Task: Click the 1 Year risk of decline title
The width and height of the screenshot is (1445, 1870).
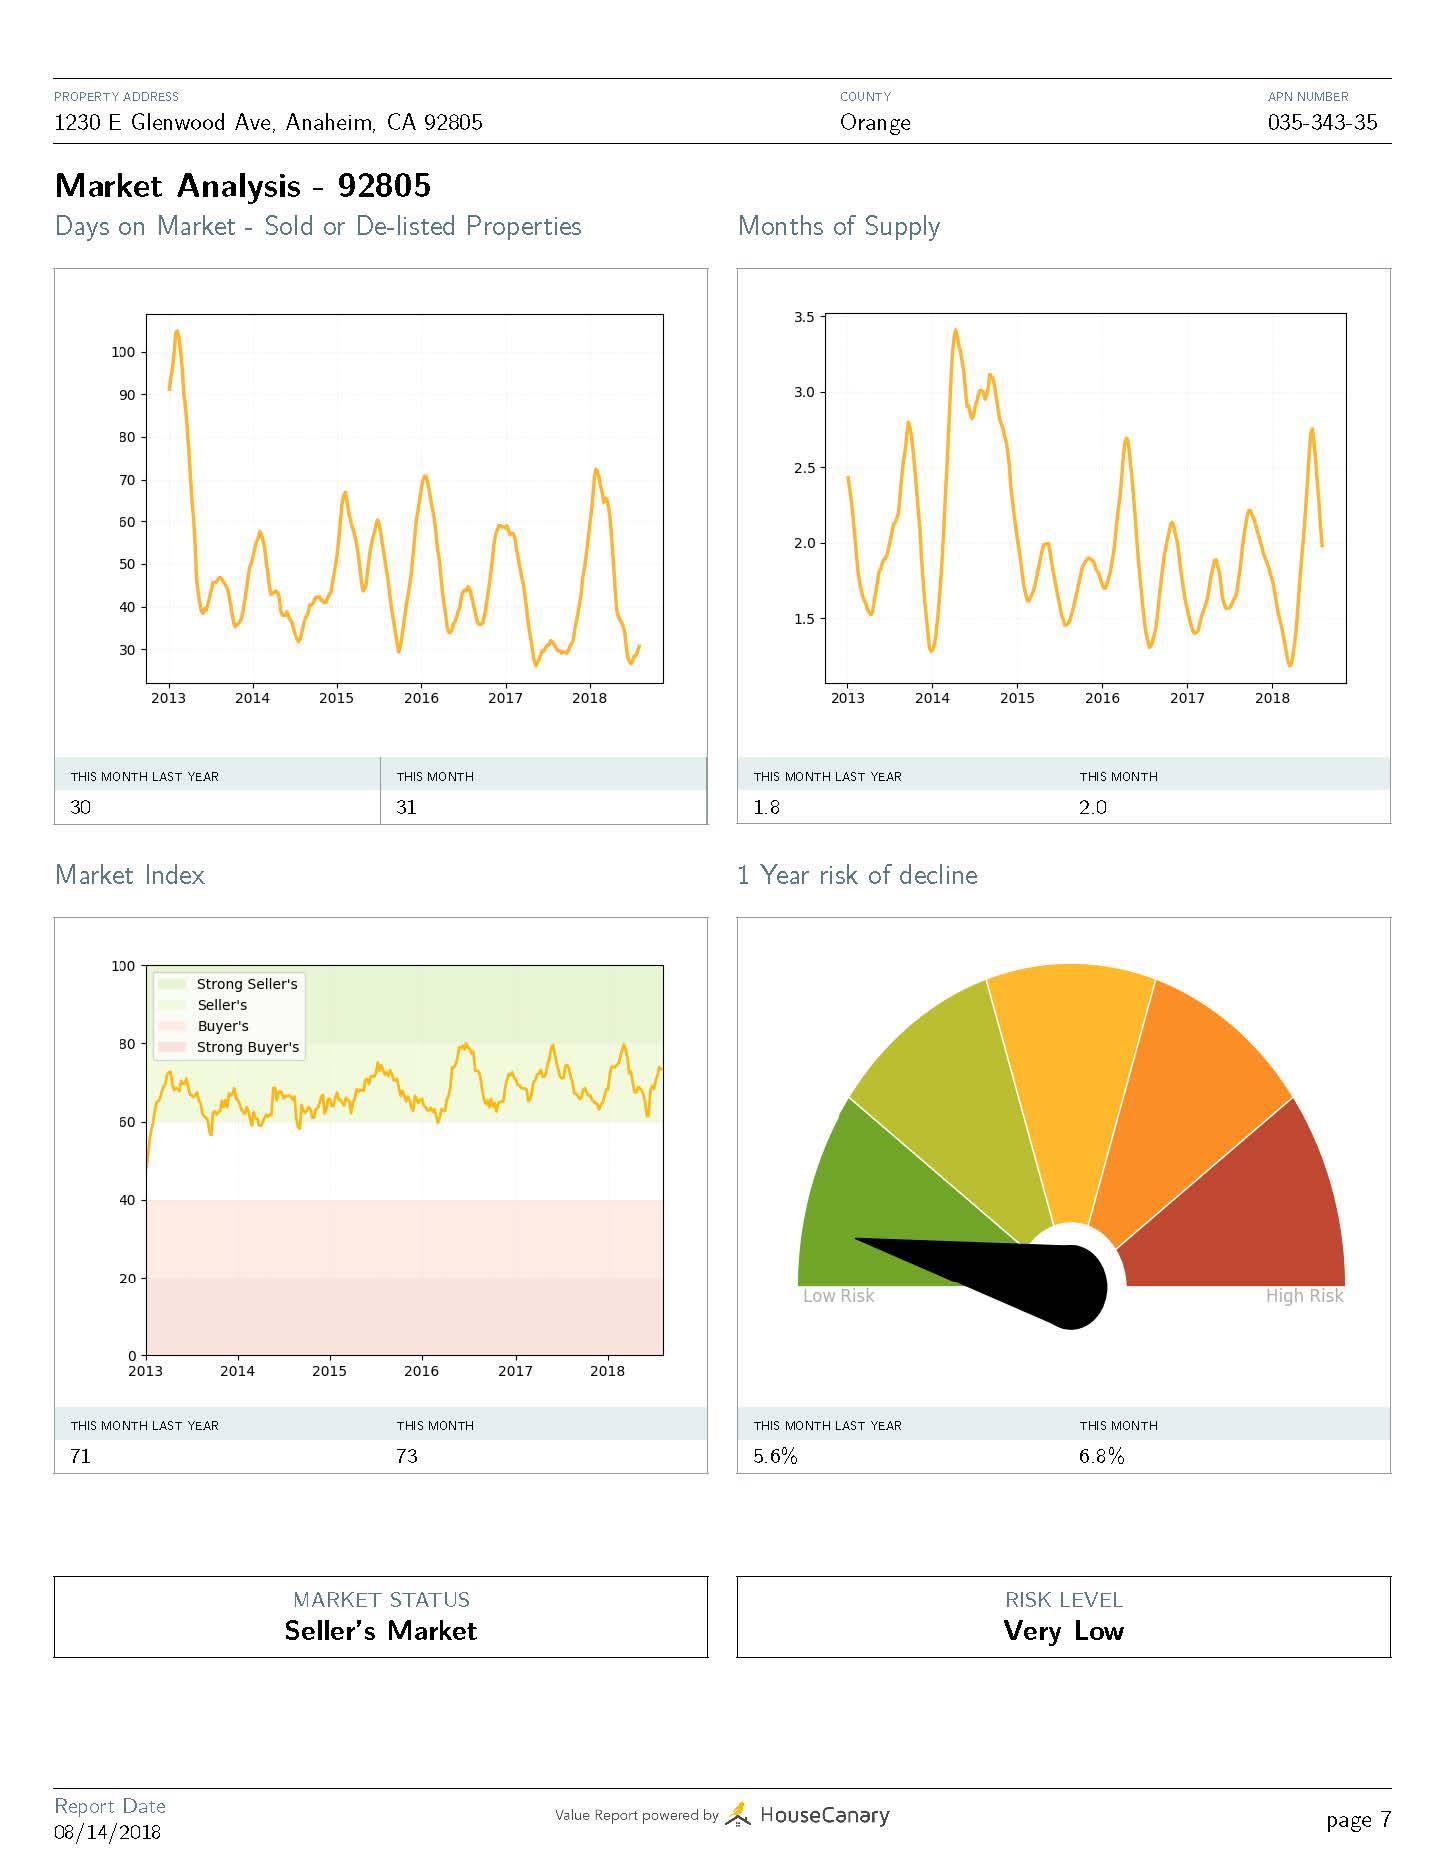Action: [857, 875]
